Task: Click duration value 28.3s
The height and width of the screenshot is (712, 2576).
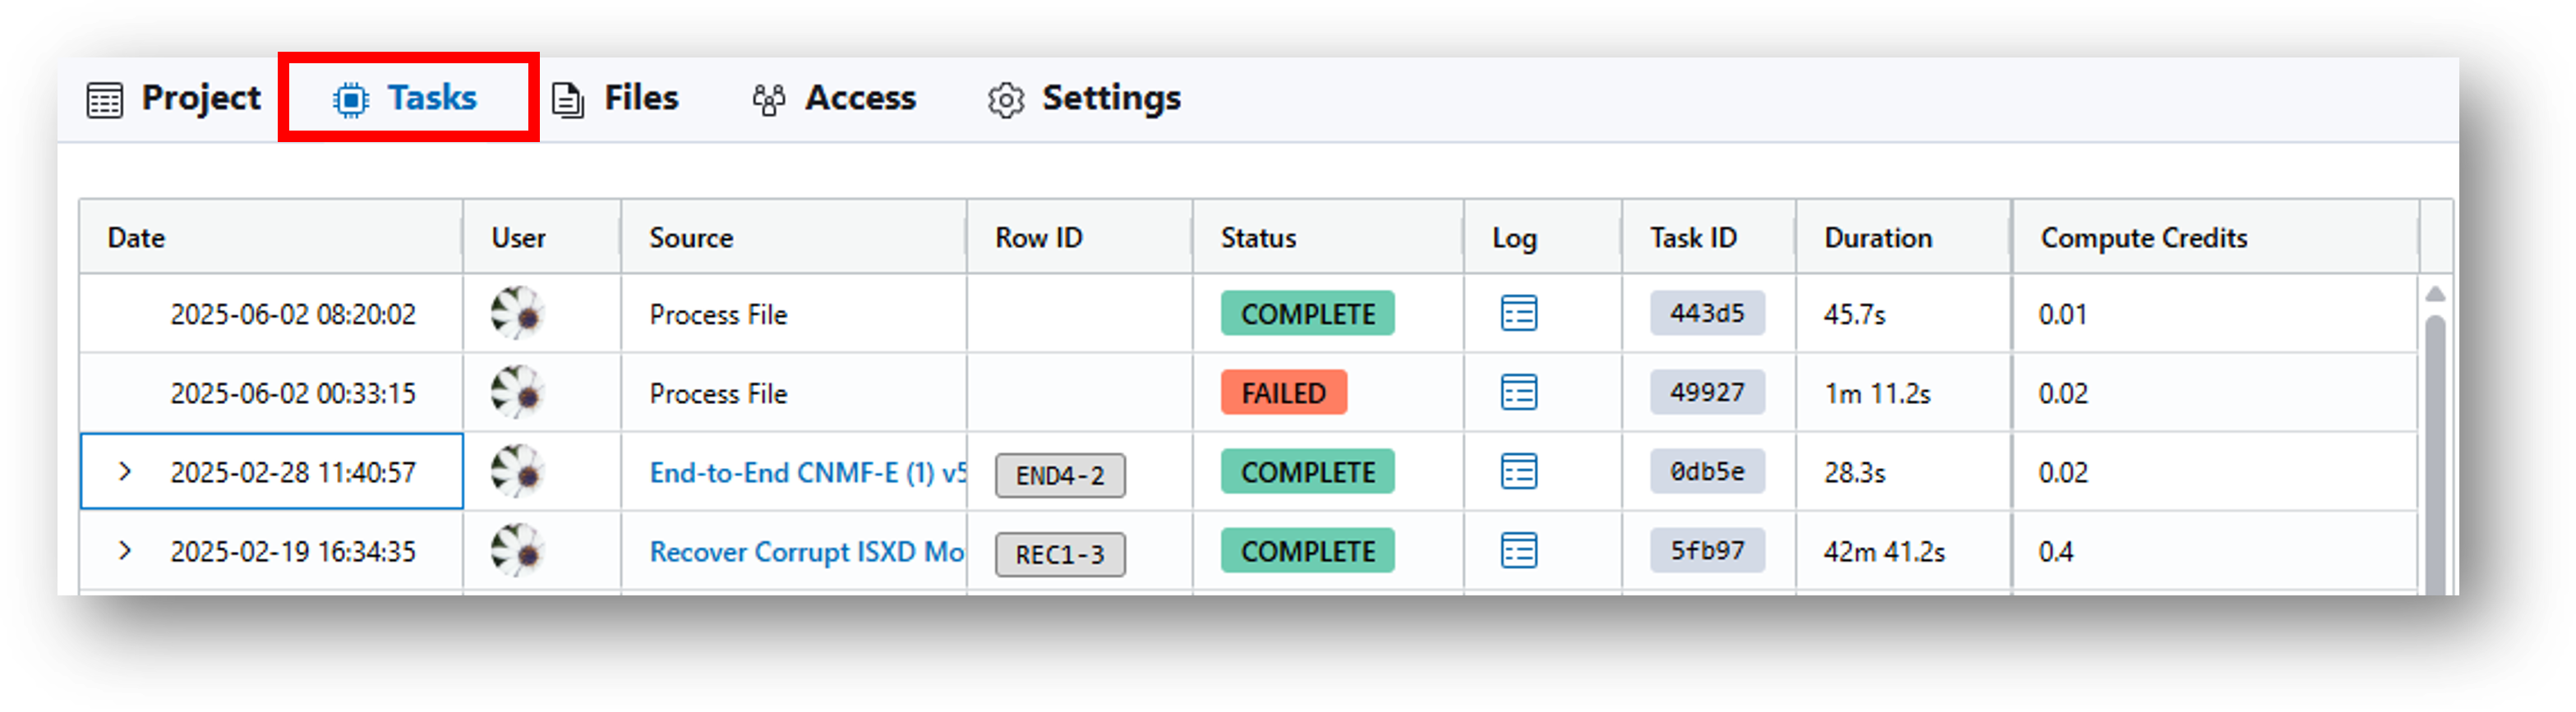Action: pos(1854,472)
